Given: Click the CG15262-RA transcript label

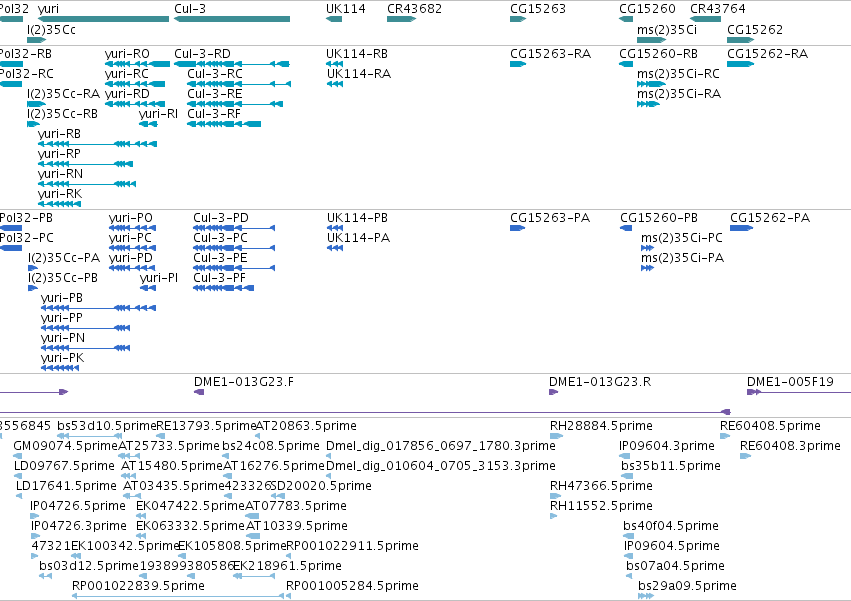Looking at the screenshot, I should coord(767,54).
